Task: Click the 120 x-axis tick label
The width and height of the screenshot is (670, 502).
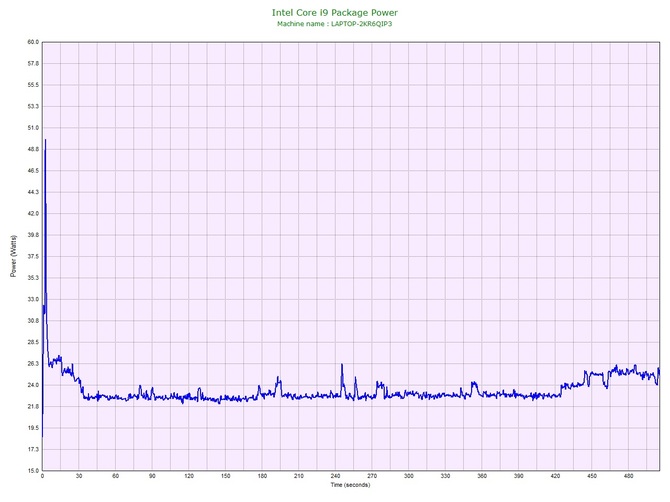Action: (189, 476)
